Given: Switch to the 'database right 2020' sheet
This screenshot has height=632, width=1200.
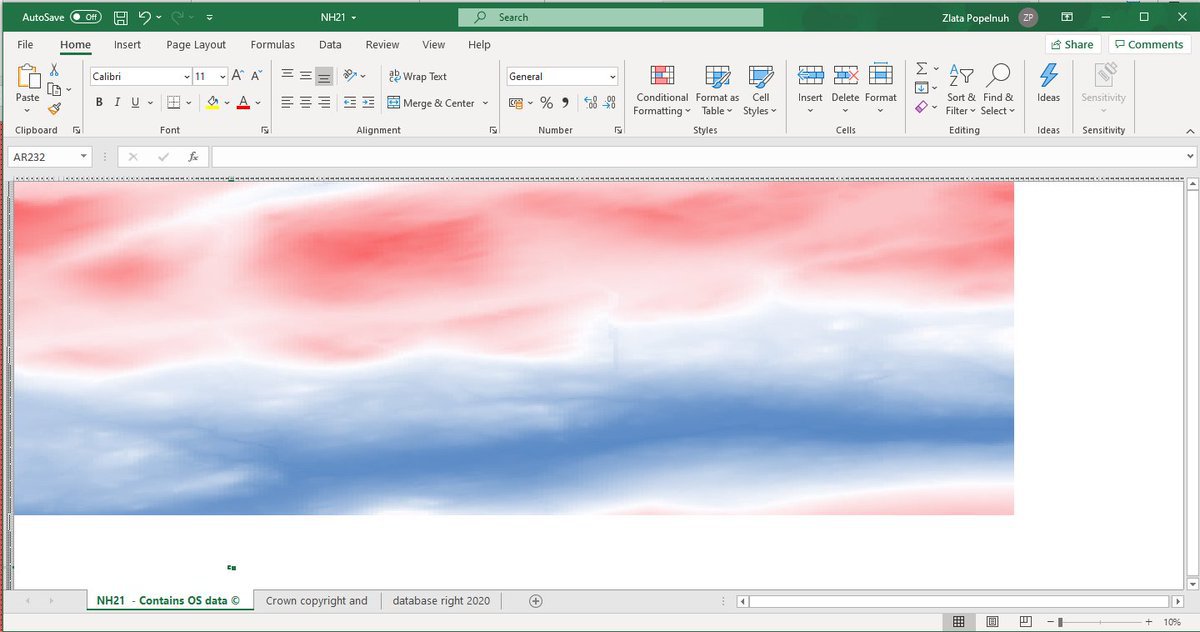Looking at the screenshot, I should click(441, 601).
